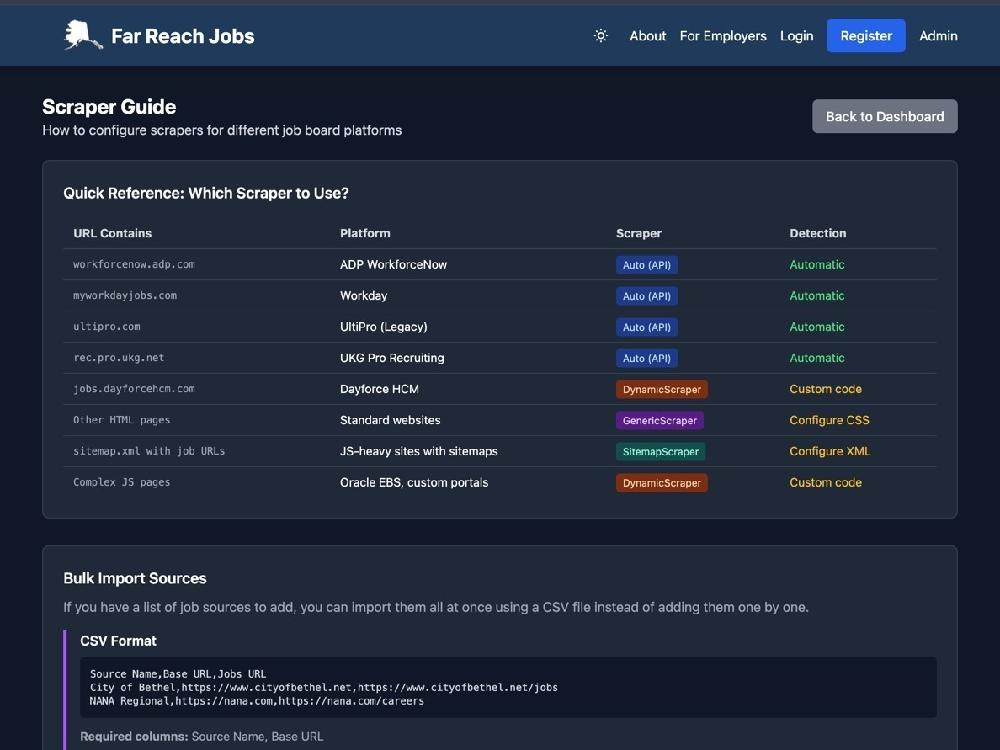
Task: Click workforcenow.adp.com URL cell
Action: 133,265
